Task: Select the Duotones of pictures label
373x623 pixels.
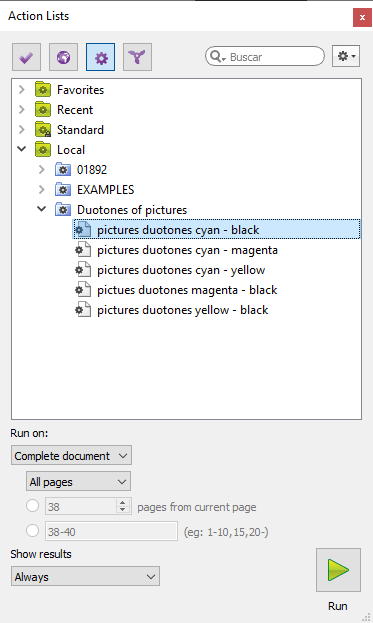Action: (x=132, y=210)
